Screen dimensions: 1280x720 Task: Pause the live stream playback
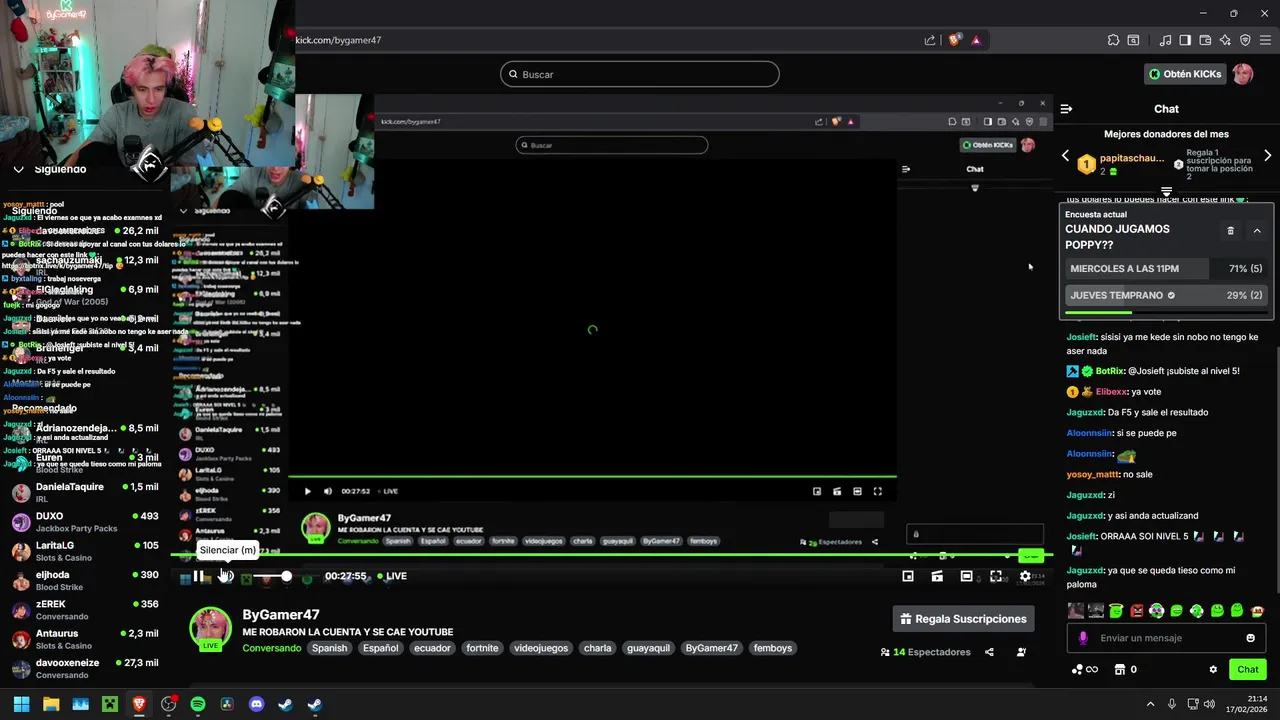click(x=198, y=576)
